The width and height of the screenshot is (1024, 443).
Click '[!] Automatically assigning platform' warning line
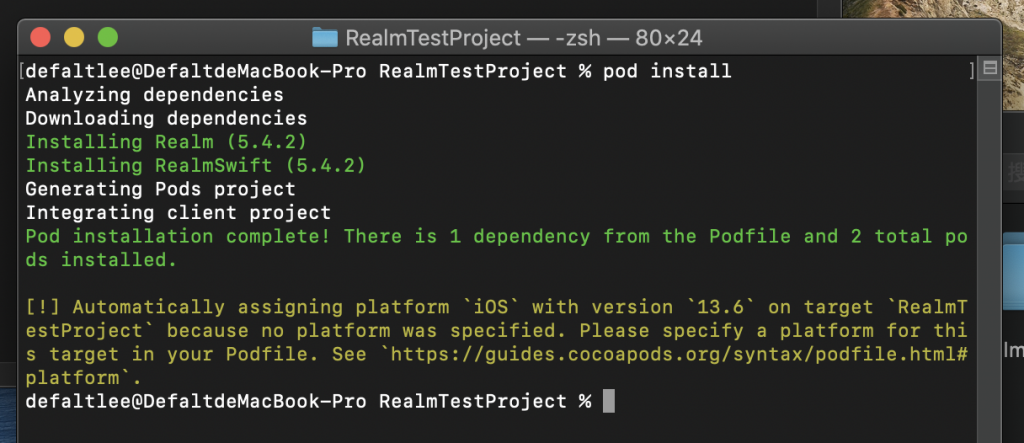click(x=239, y=307)
